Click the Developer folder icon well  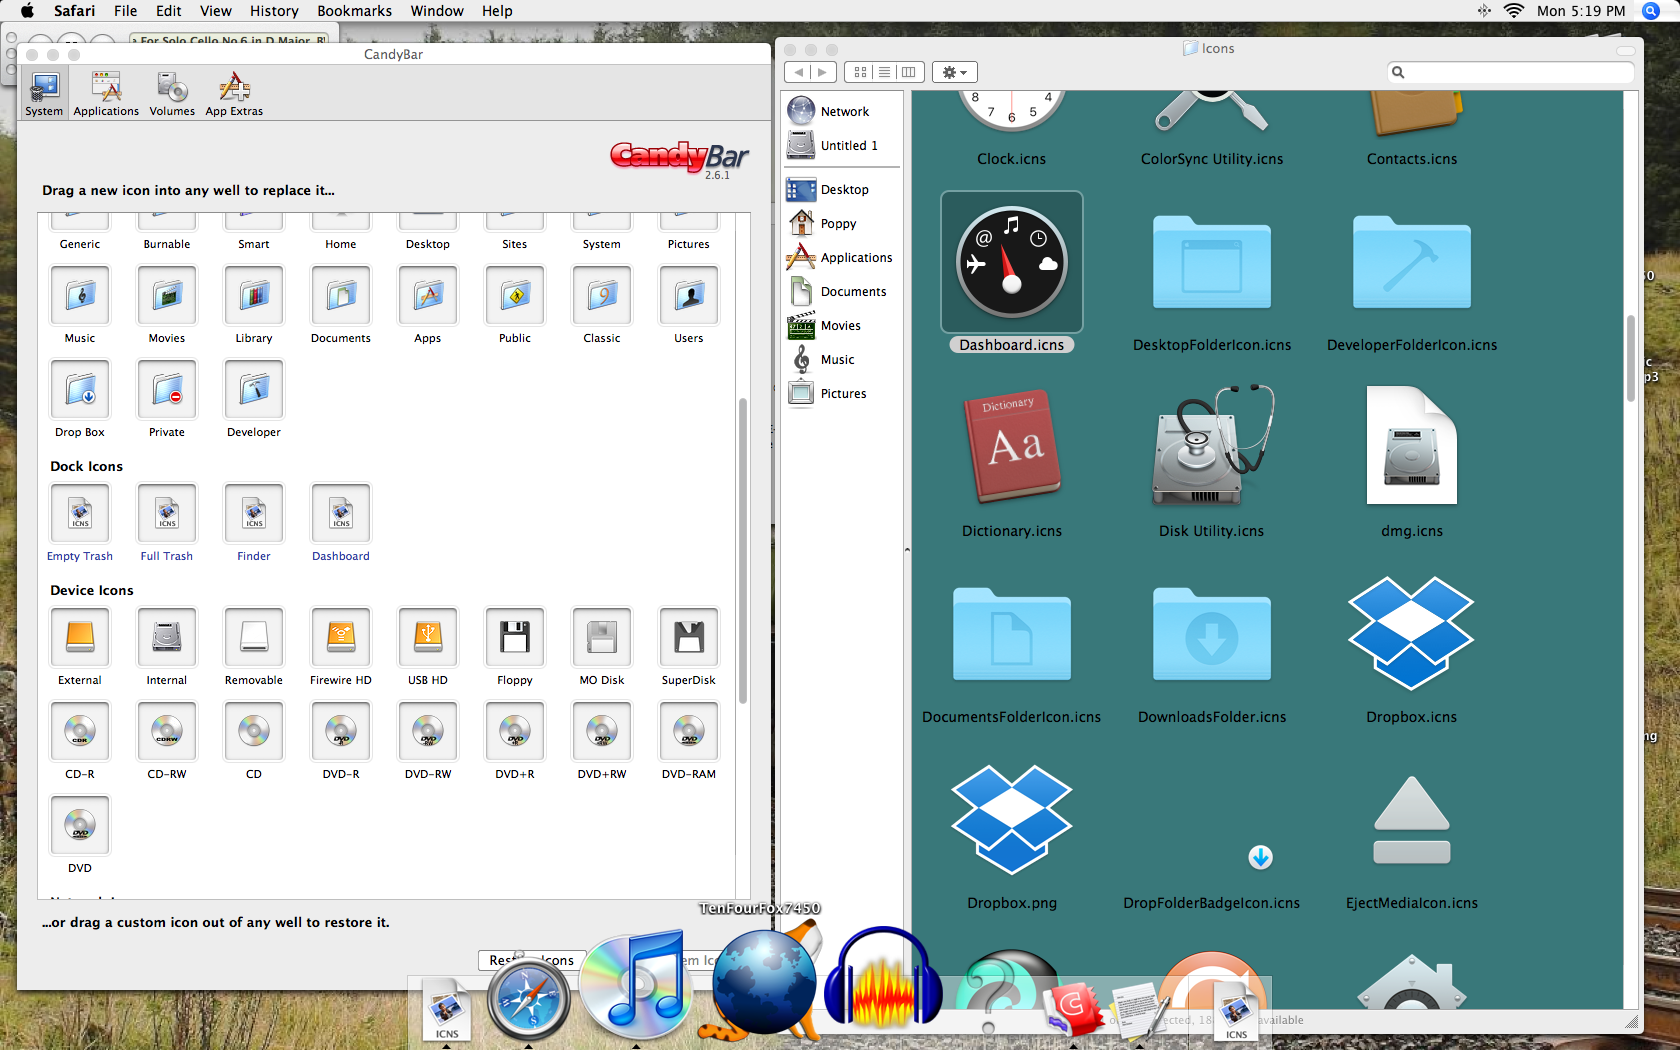click(x=254, y=390)
